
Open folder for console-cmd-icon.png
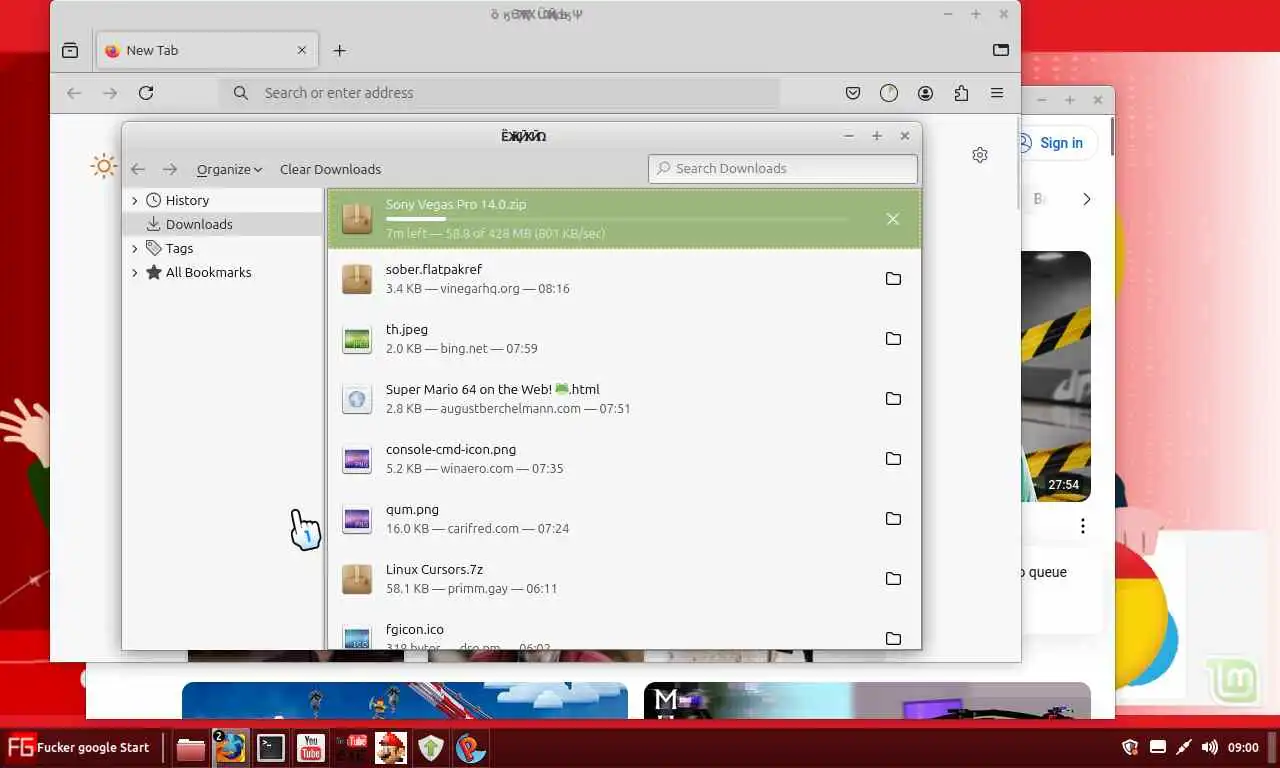pyautogui.click(x=893, y=459)
